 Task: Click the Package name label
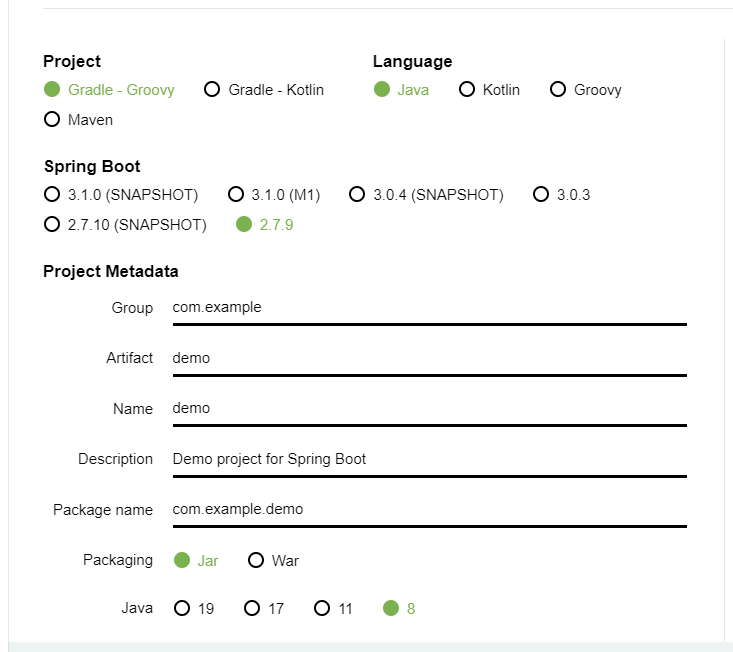pos(103,509)
